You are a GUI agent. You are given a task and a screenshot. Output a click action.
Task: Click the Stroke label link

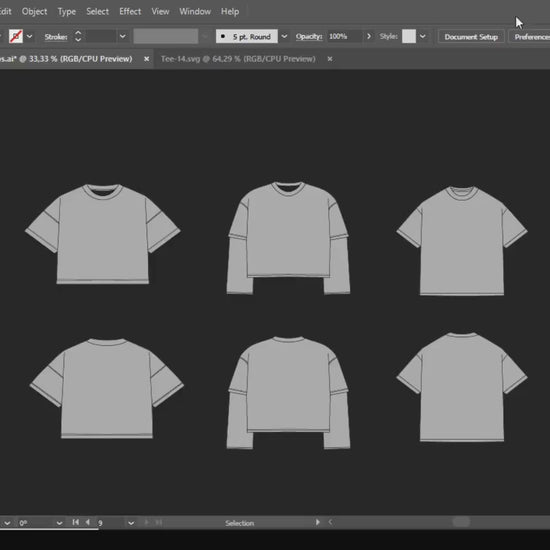point(56,37)
